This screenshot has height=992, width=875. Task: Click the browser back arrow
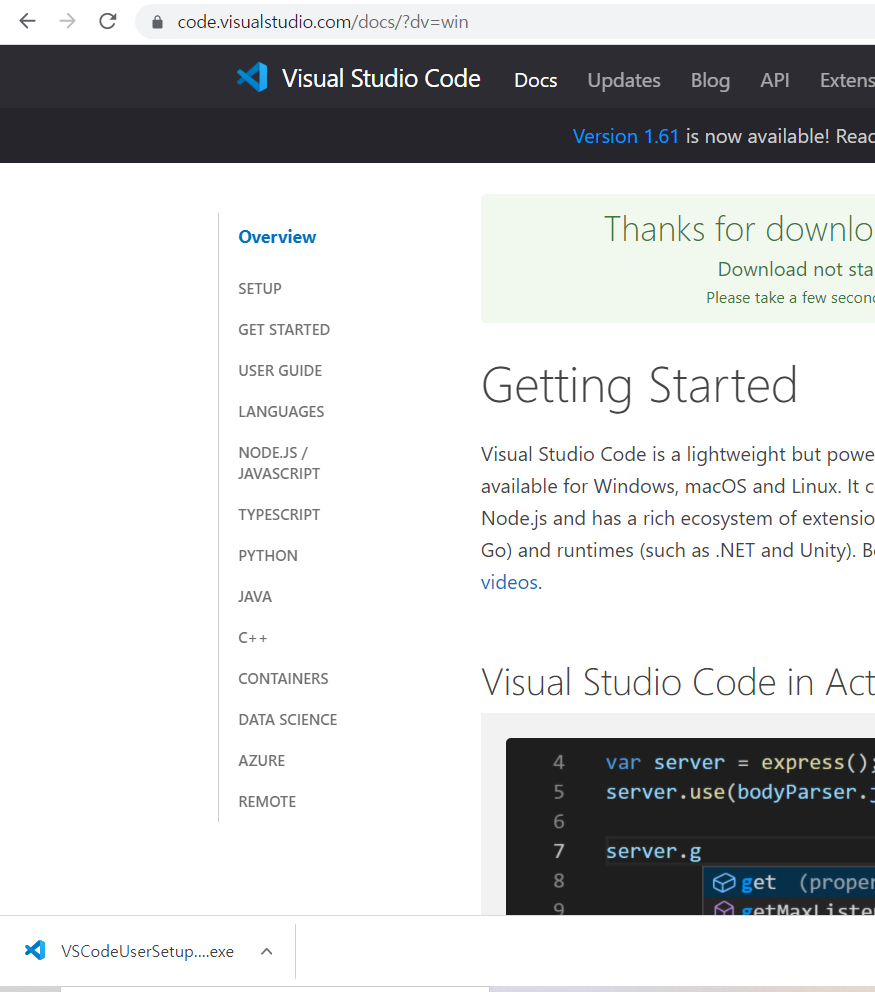coord(27,22)
